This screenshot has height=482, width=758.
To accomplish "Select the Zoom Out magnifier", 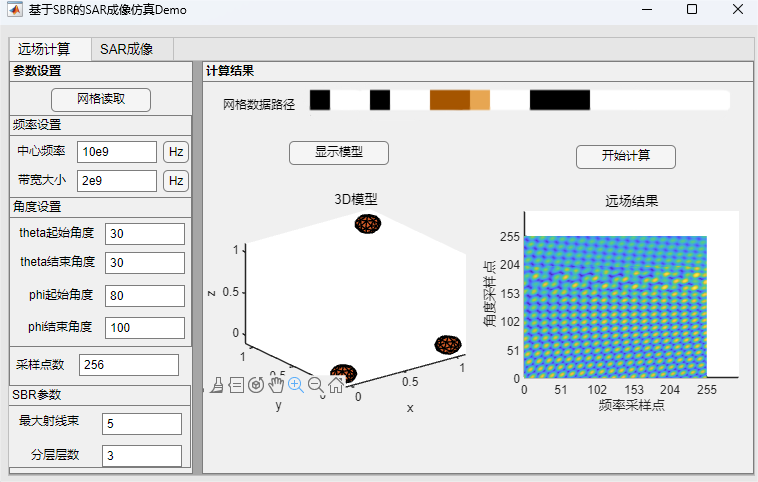I will [x=315, y=384].
